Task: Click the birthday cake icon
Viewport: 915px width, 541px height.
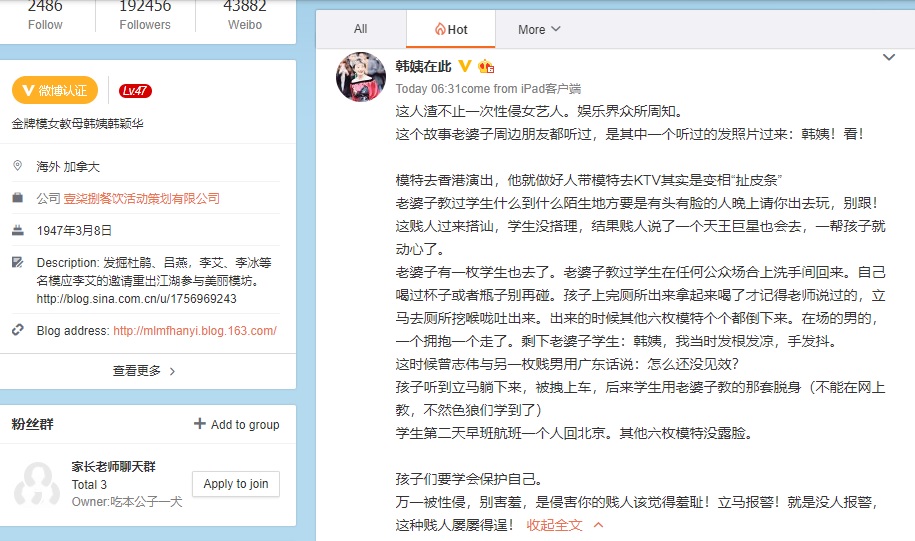Action: (18, 230)
